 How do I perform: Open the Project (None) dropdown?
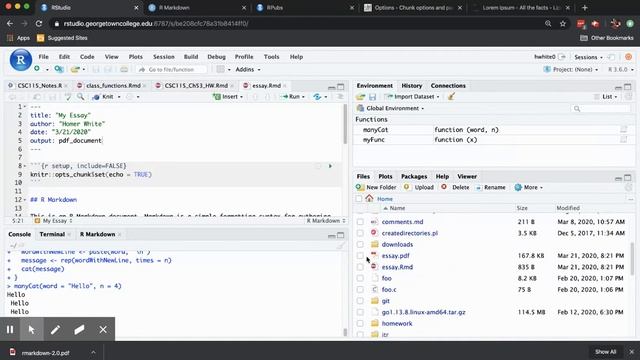tap(571, 69)
